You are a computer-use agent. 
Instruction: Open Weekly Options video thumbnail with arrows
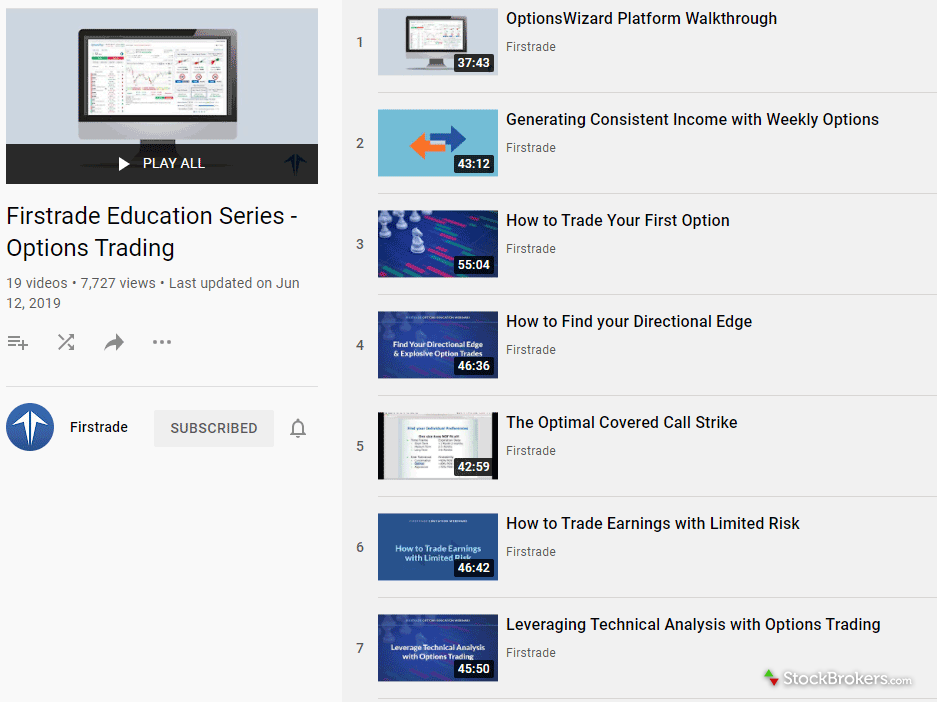(x=437, y=143)
